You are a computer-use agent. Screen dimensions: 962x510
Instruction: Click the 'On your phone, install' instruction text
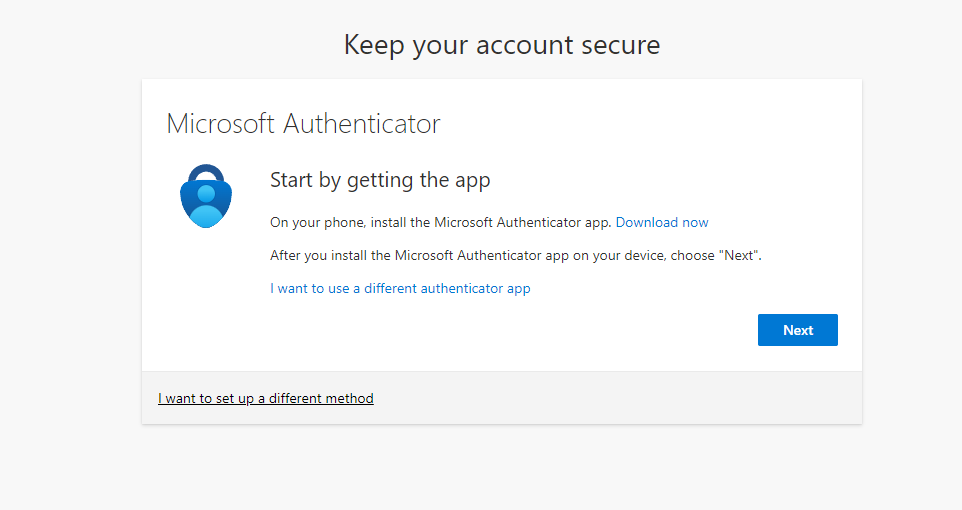(440, 222)
